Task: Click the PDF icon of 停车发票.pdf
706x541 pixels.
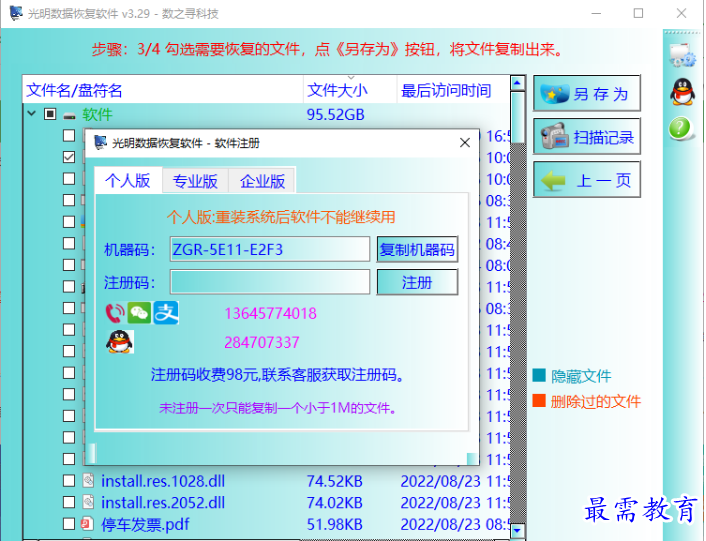Action: coord(87,524)
